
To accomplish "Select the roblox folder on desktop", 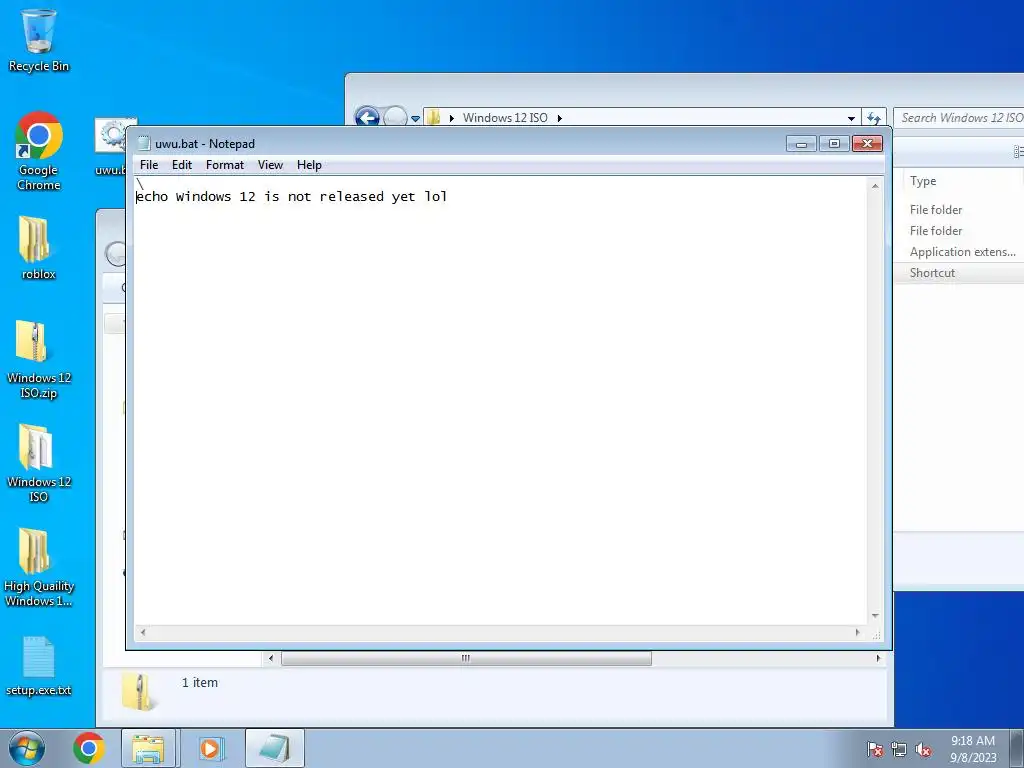I will pyautogui.click(x=39, y=248).
